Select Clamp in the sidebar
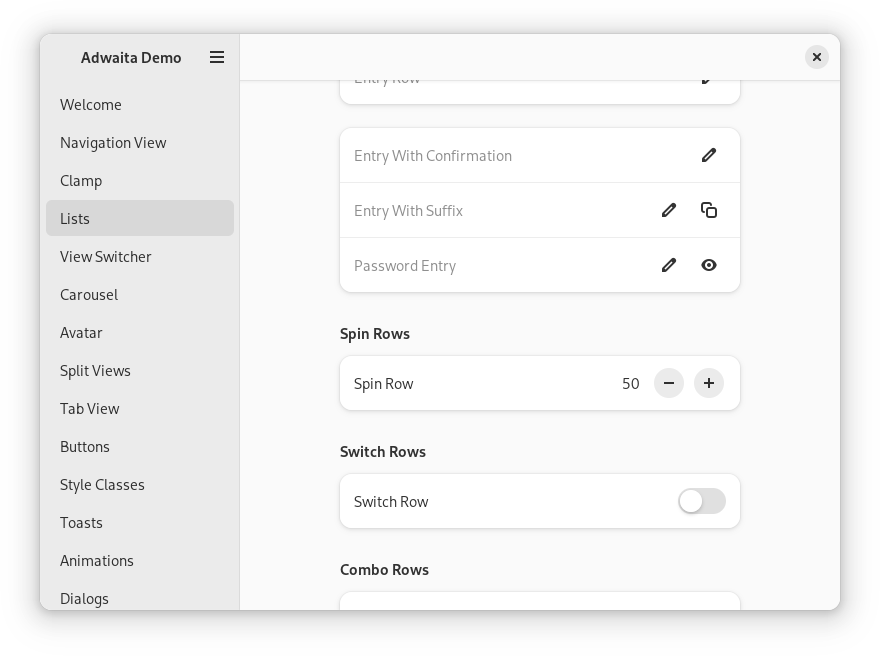 pos(140,181)
